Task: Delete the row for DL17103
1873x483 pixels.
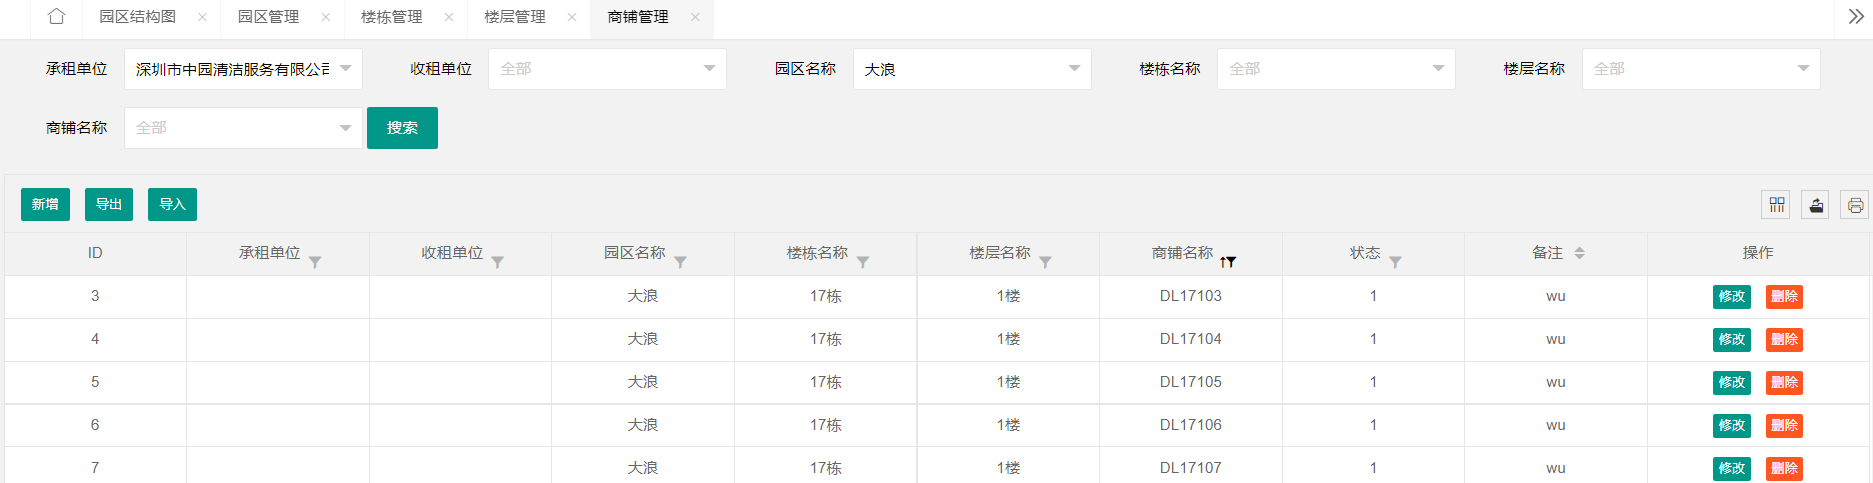Action: click(x=1784, y=296)
